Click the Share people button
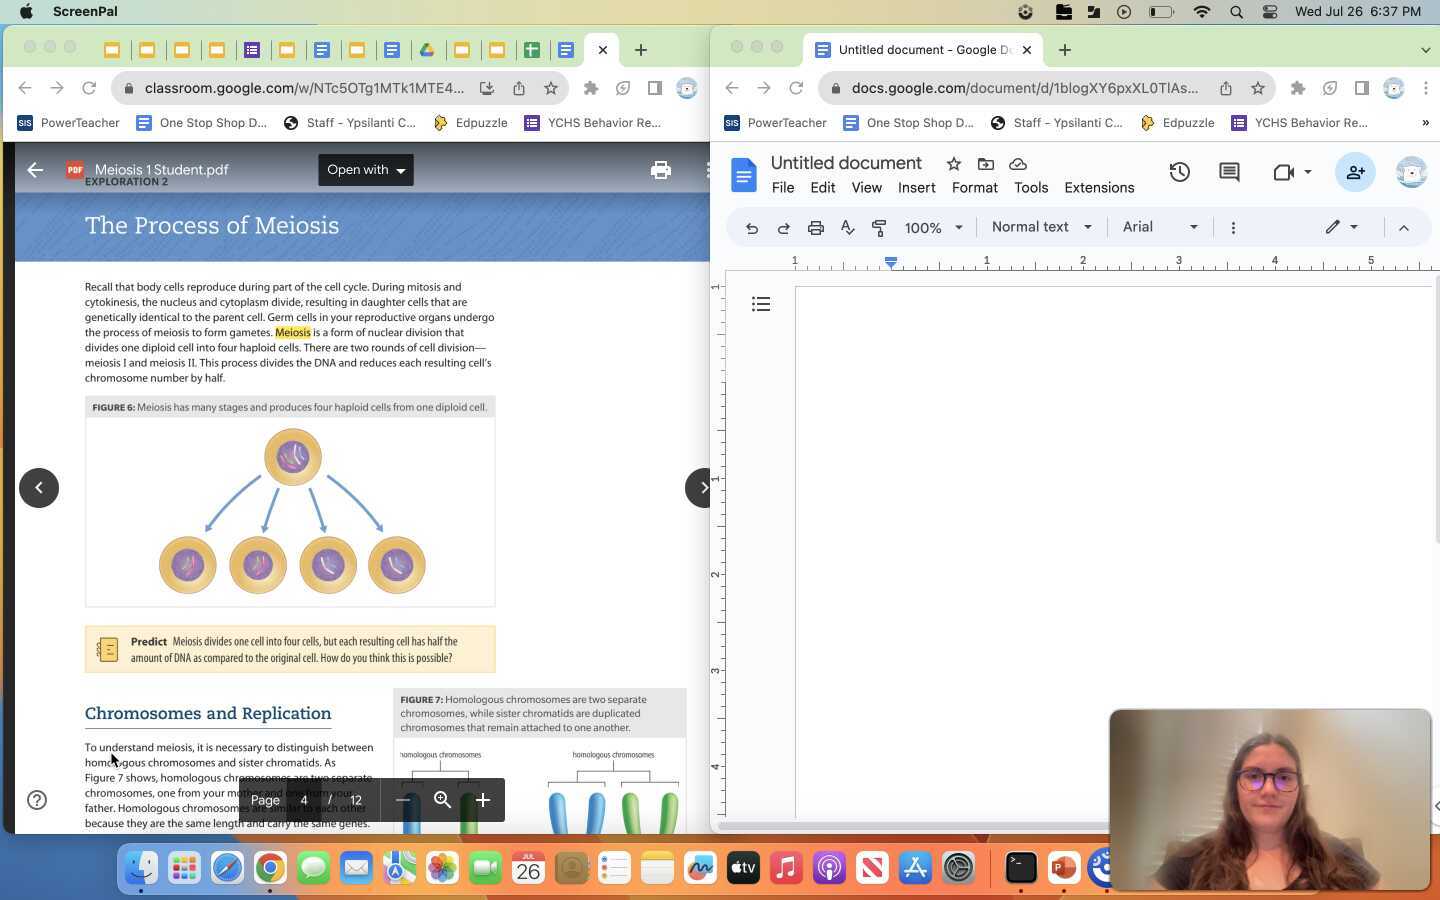The height and width of the screenshot is (900, 1440). tap(1355, 172)
